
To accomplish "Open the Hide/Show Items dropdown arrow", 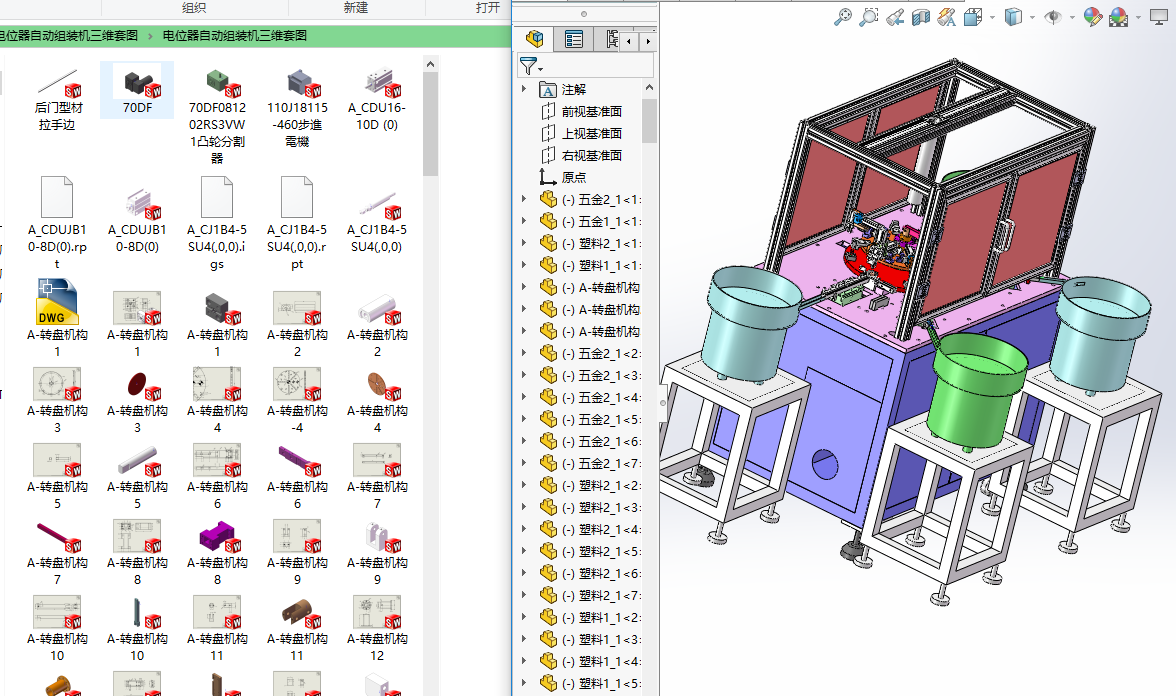I will click(1072, 17).
